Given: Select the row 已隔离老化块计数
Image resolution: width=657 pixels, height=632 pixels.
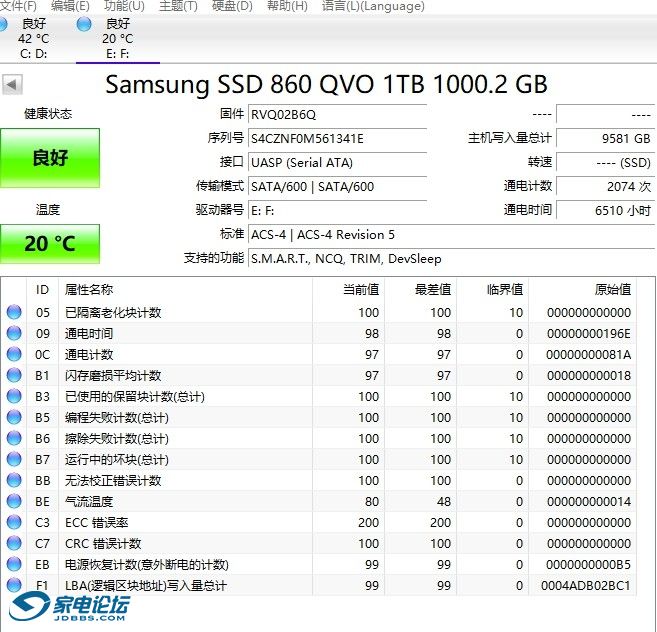Looking at the screenshot, I should 319,313.
